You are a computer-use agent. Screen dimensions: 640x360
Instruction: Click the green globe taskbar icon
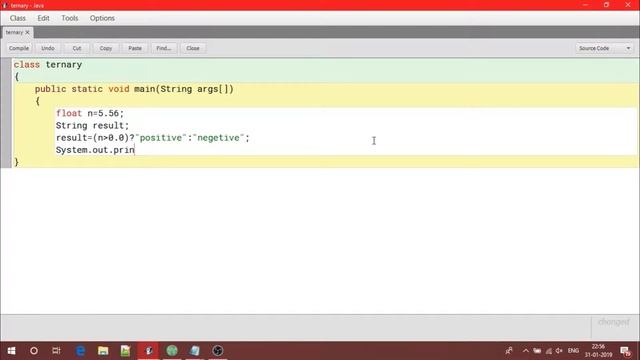(x=172, y=351)
